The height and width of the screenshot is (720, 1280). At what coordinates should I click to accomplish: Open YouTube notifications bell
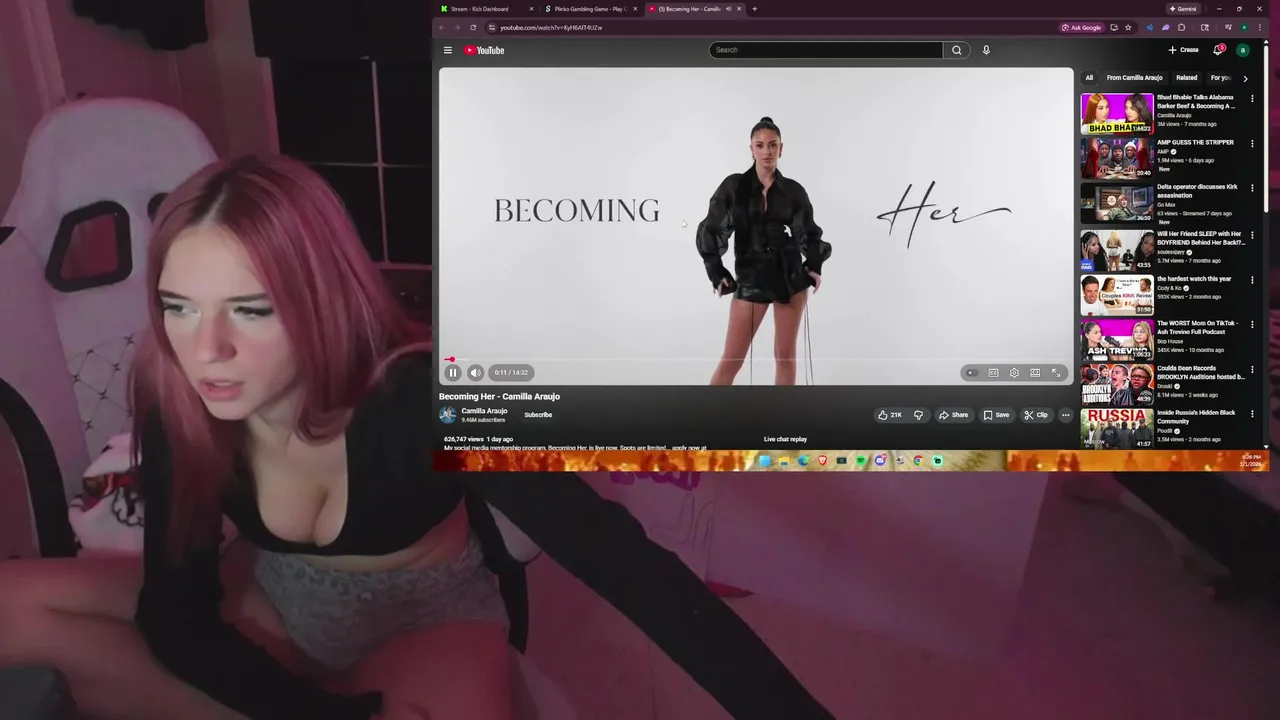[1218, 50]
